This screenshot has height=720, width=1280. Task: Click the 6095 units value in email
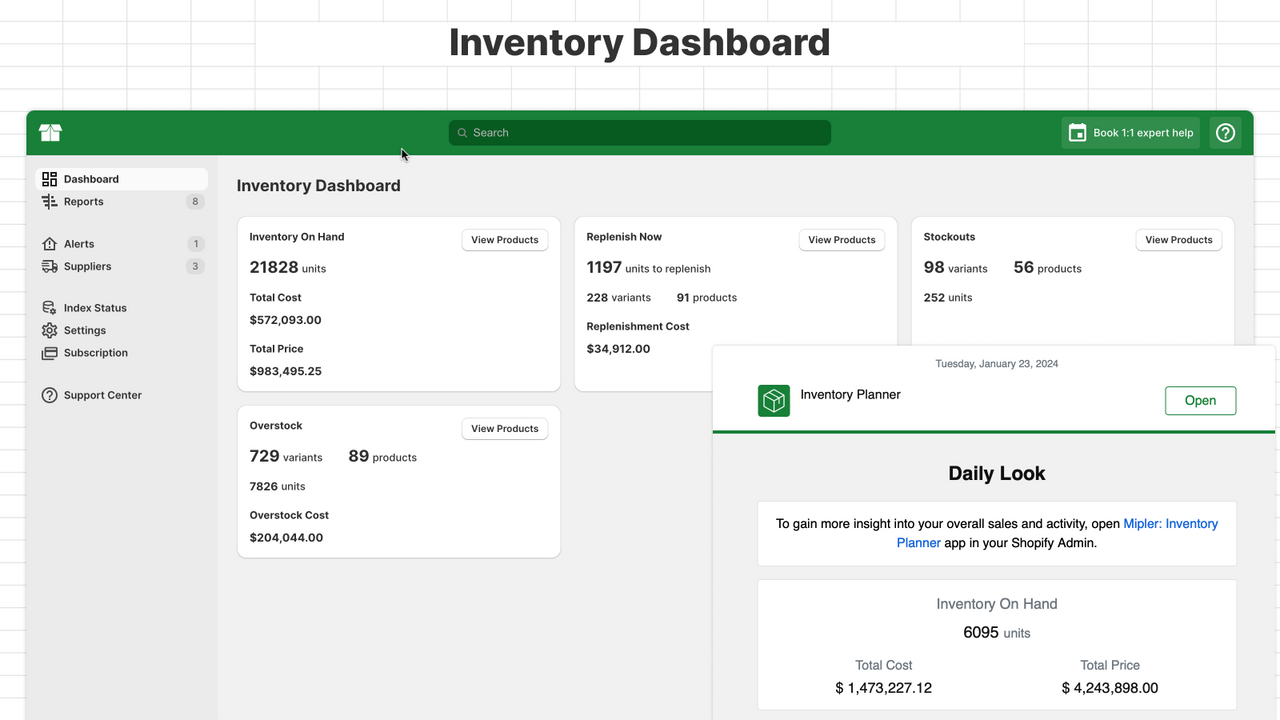[x=997, y=633]
